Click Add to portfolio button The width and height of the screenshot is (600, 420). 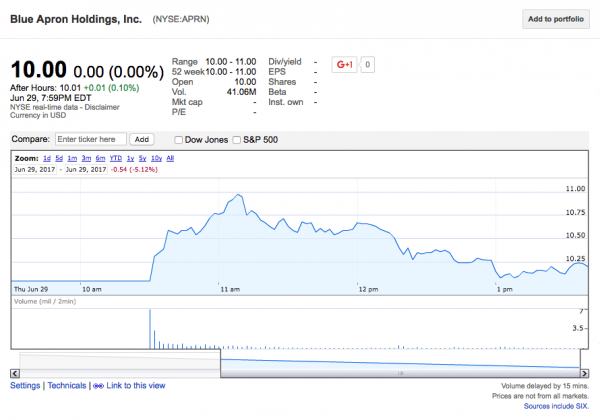click(556, 19)
